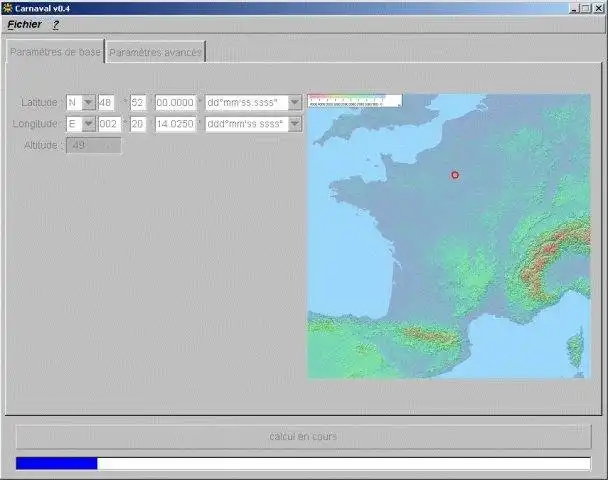The height and width of the screenshot is (480, 608).
Task: Click the Altitude label
Action: point(41,145)
